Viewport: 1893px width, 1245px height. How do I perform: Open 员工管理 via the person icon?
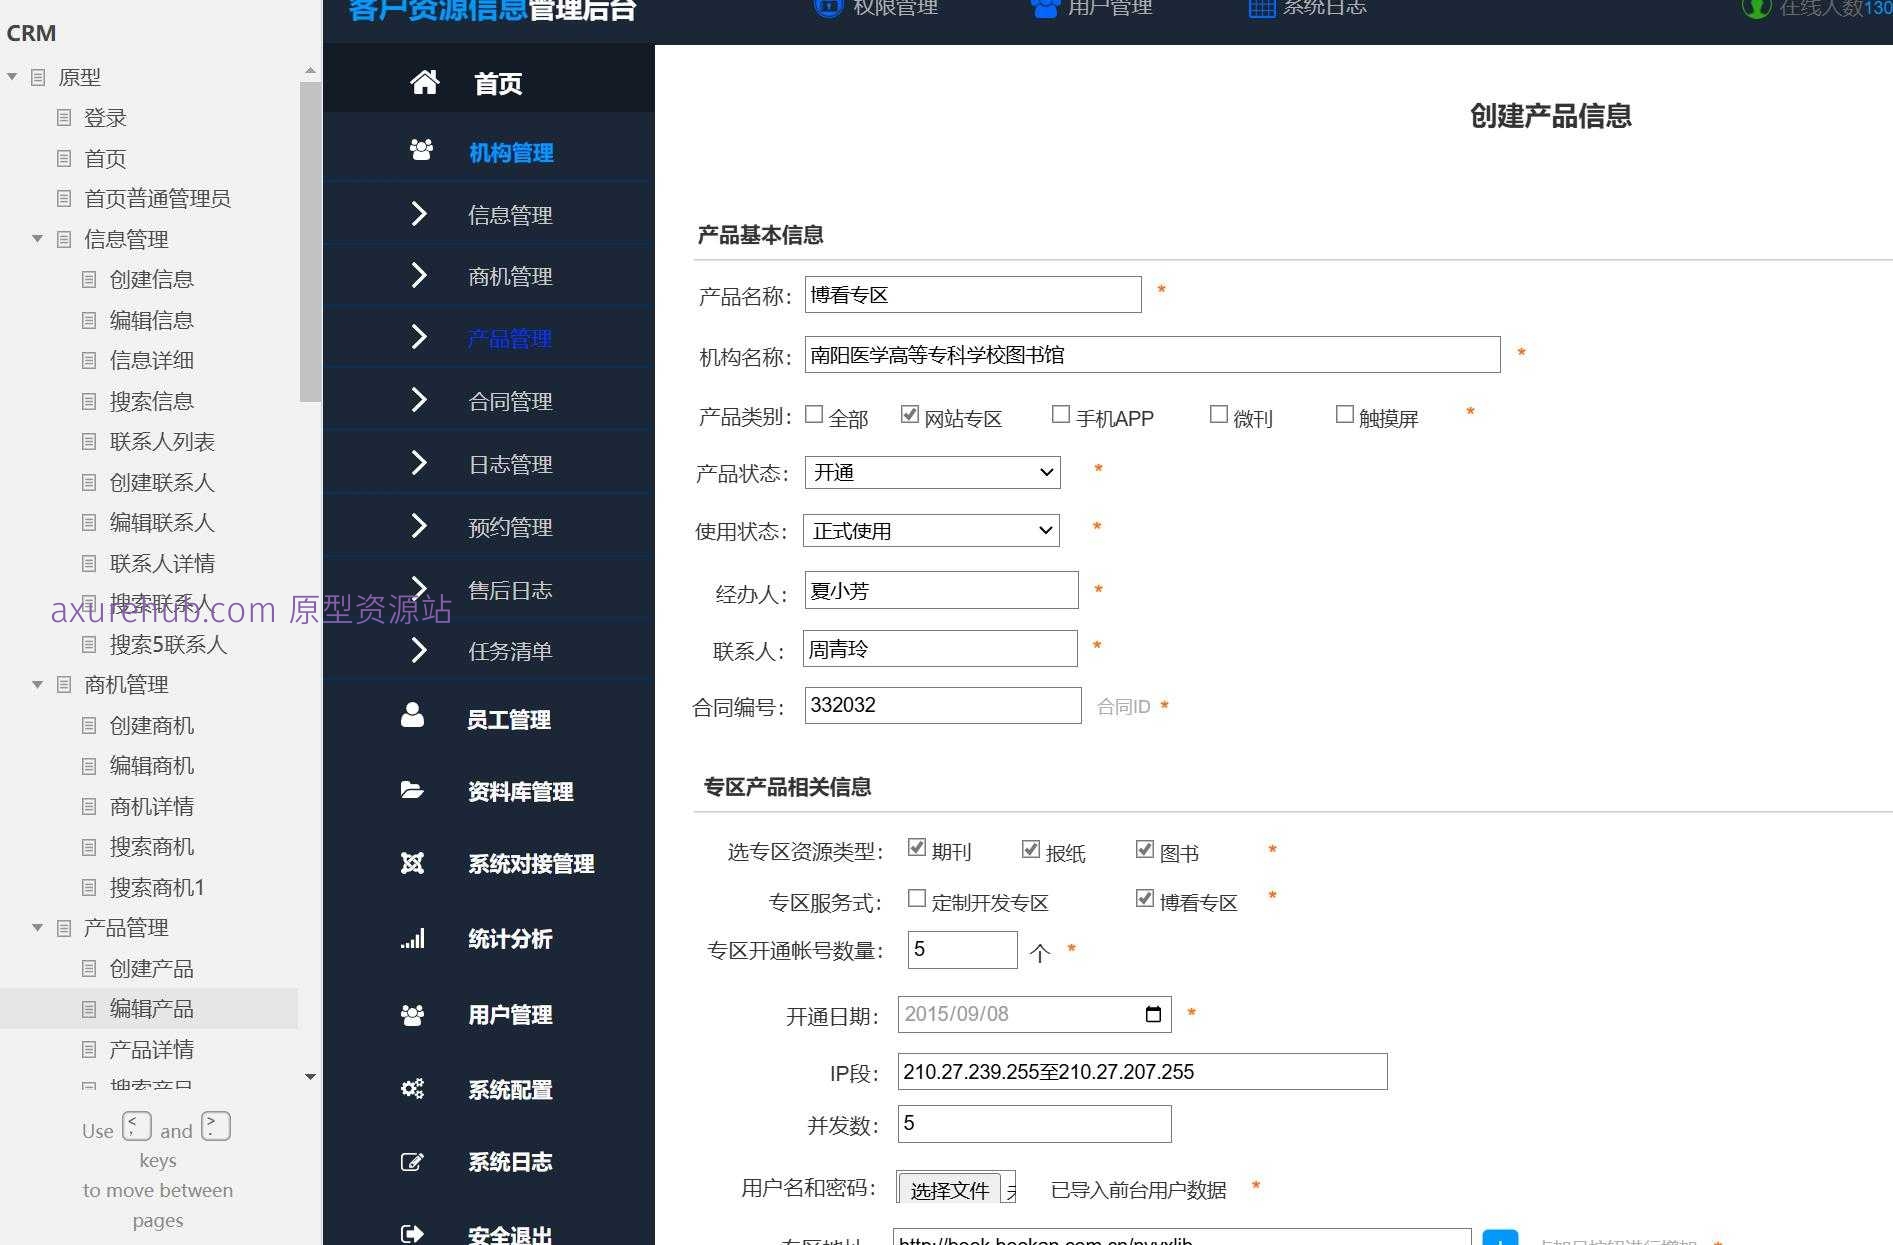pyautogui.click(x=413, y=713)
